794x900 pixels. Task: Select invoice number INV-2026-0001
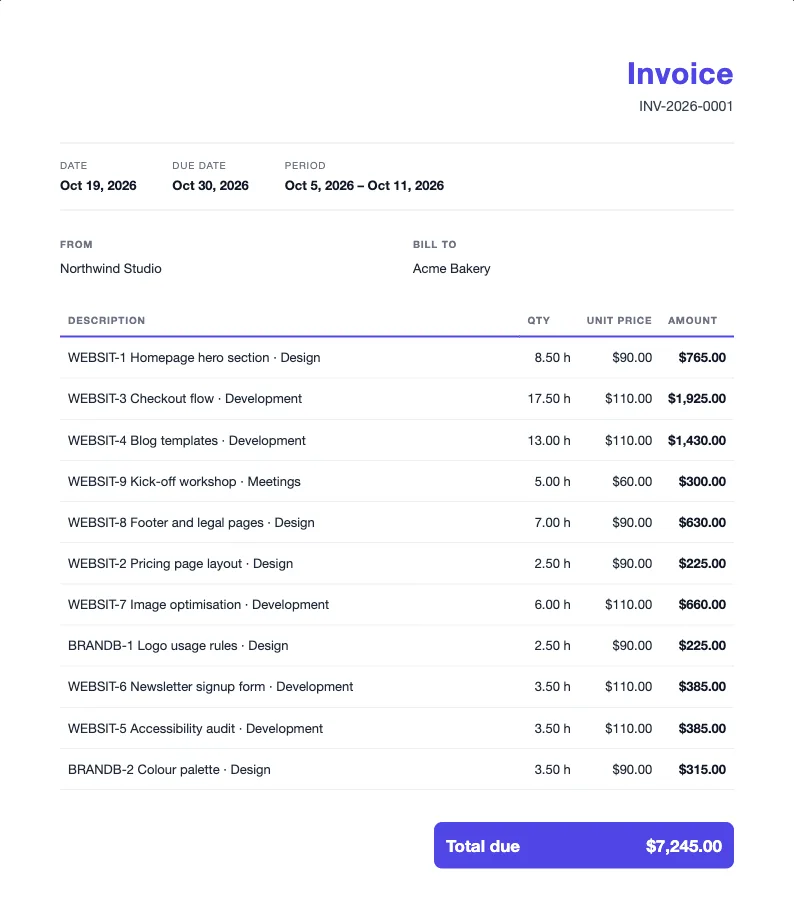pos(686,106)
